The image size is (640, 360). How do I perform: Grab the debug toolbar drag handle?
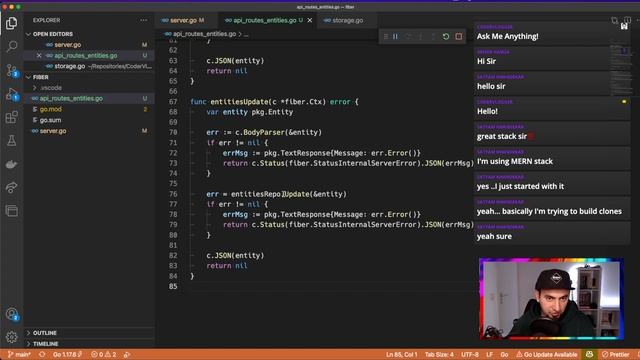386,37
